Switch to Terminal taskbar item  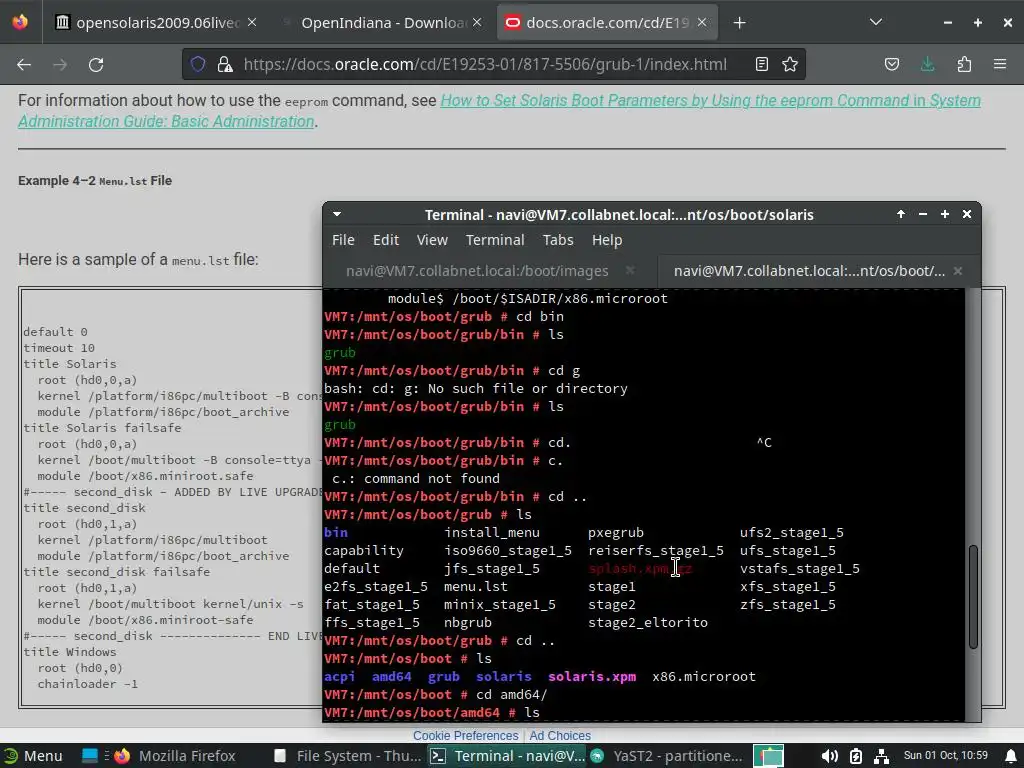pyautogui.click(x=507, y=756)
